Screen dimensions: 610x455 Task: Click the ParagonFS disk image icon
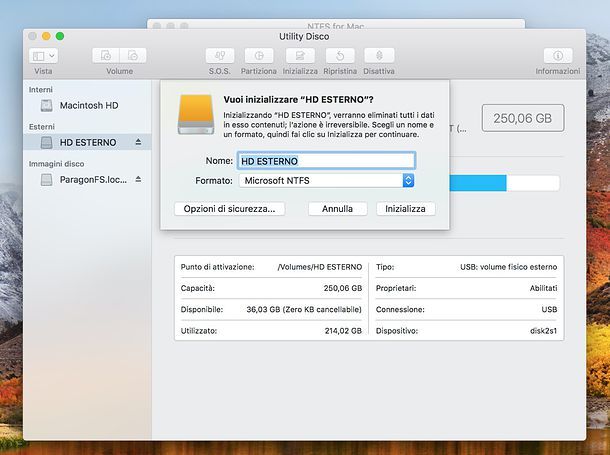pos(47,180)
